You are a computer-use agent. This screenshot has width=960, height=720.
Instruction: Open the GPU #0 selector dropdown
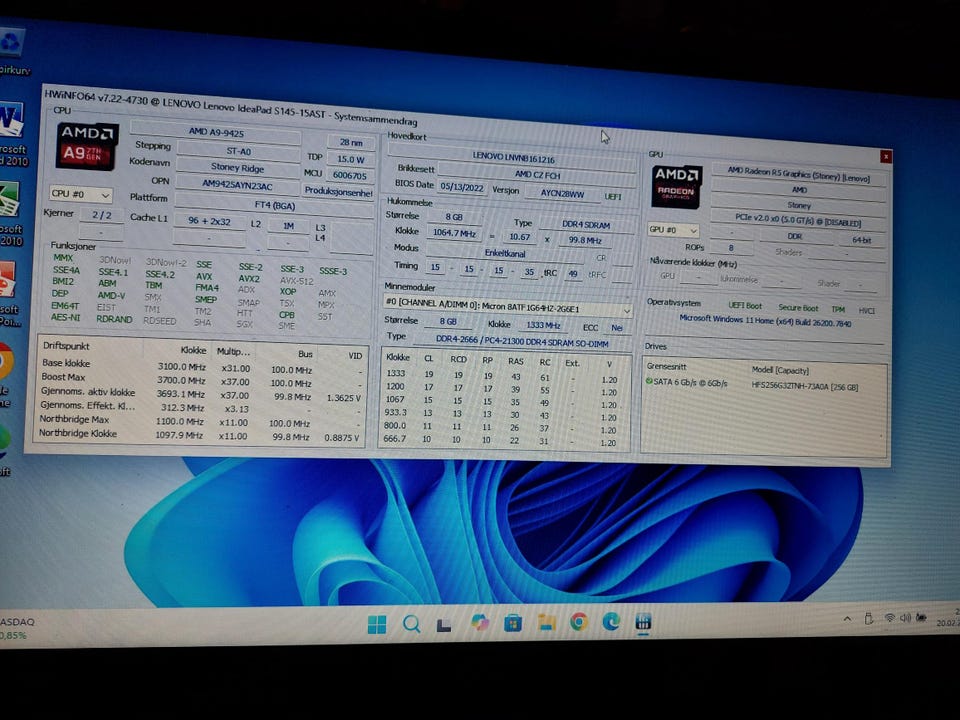[673, 230]
